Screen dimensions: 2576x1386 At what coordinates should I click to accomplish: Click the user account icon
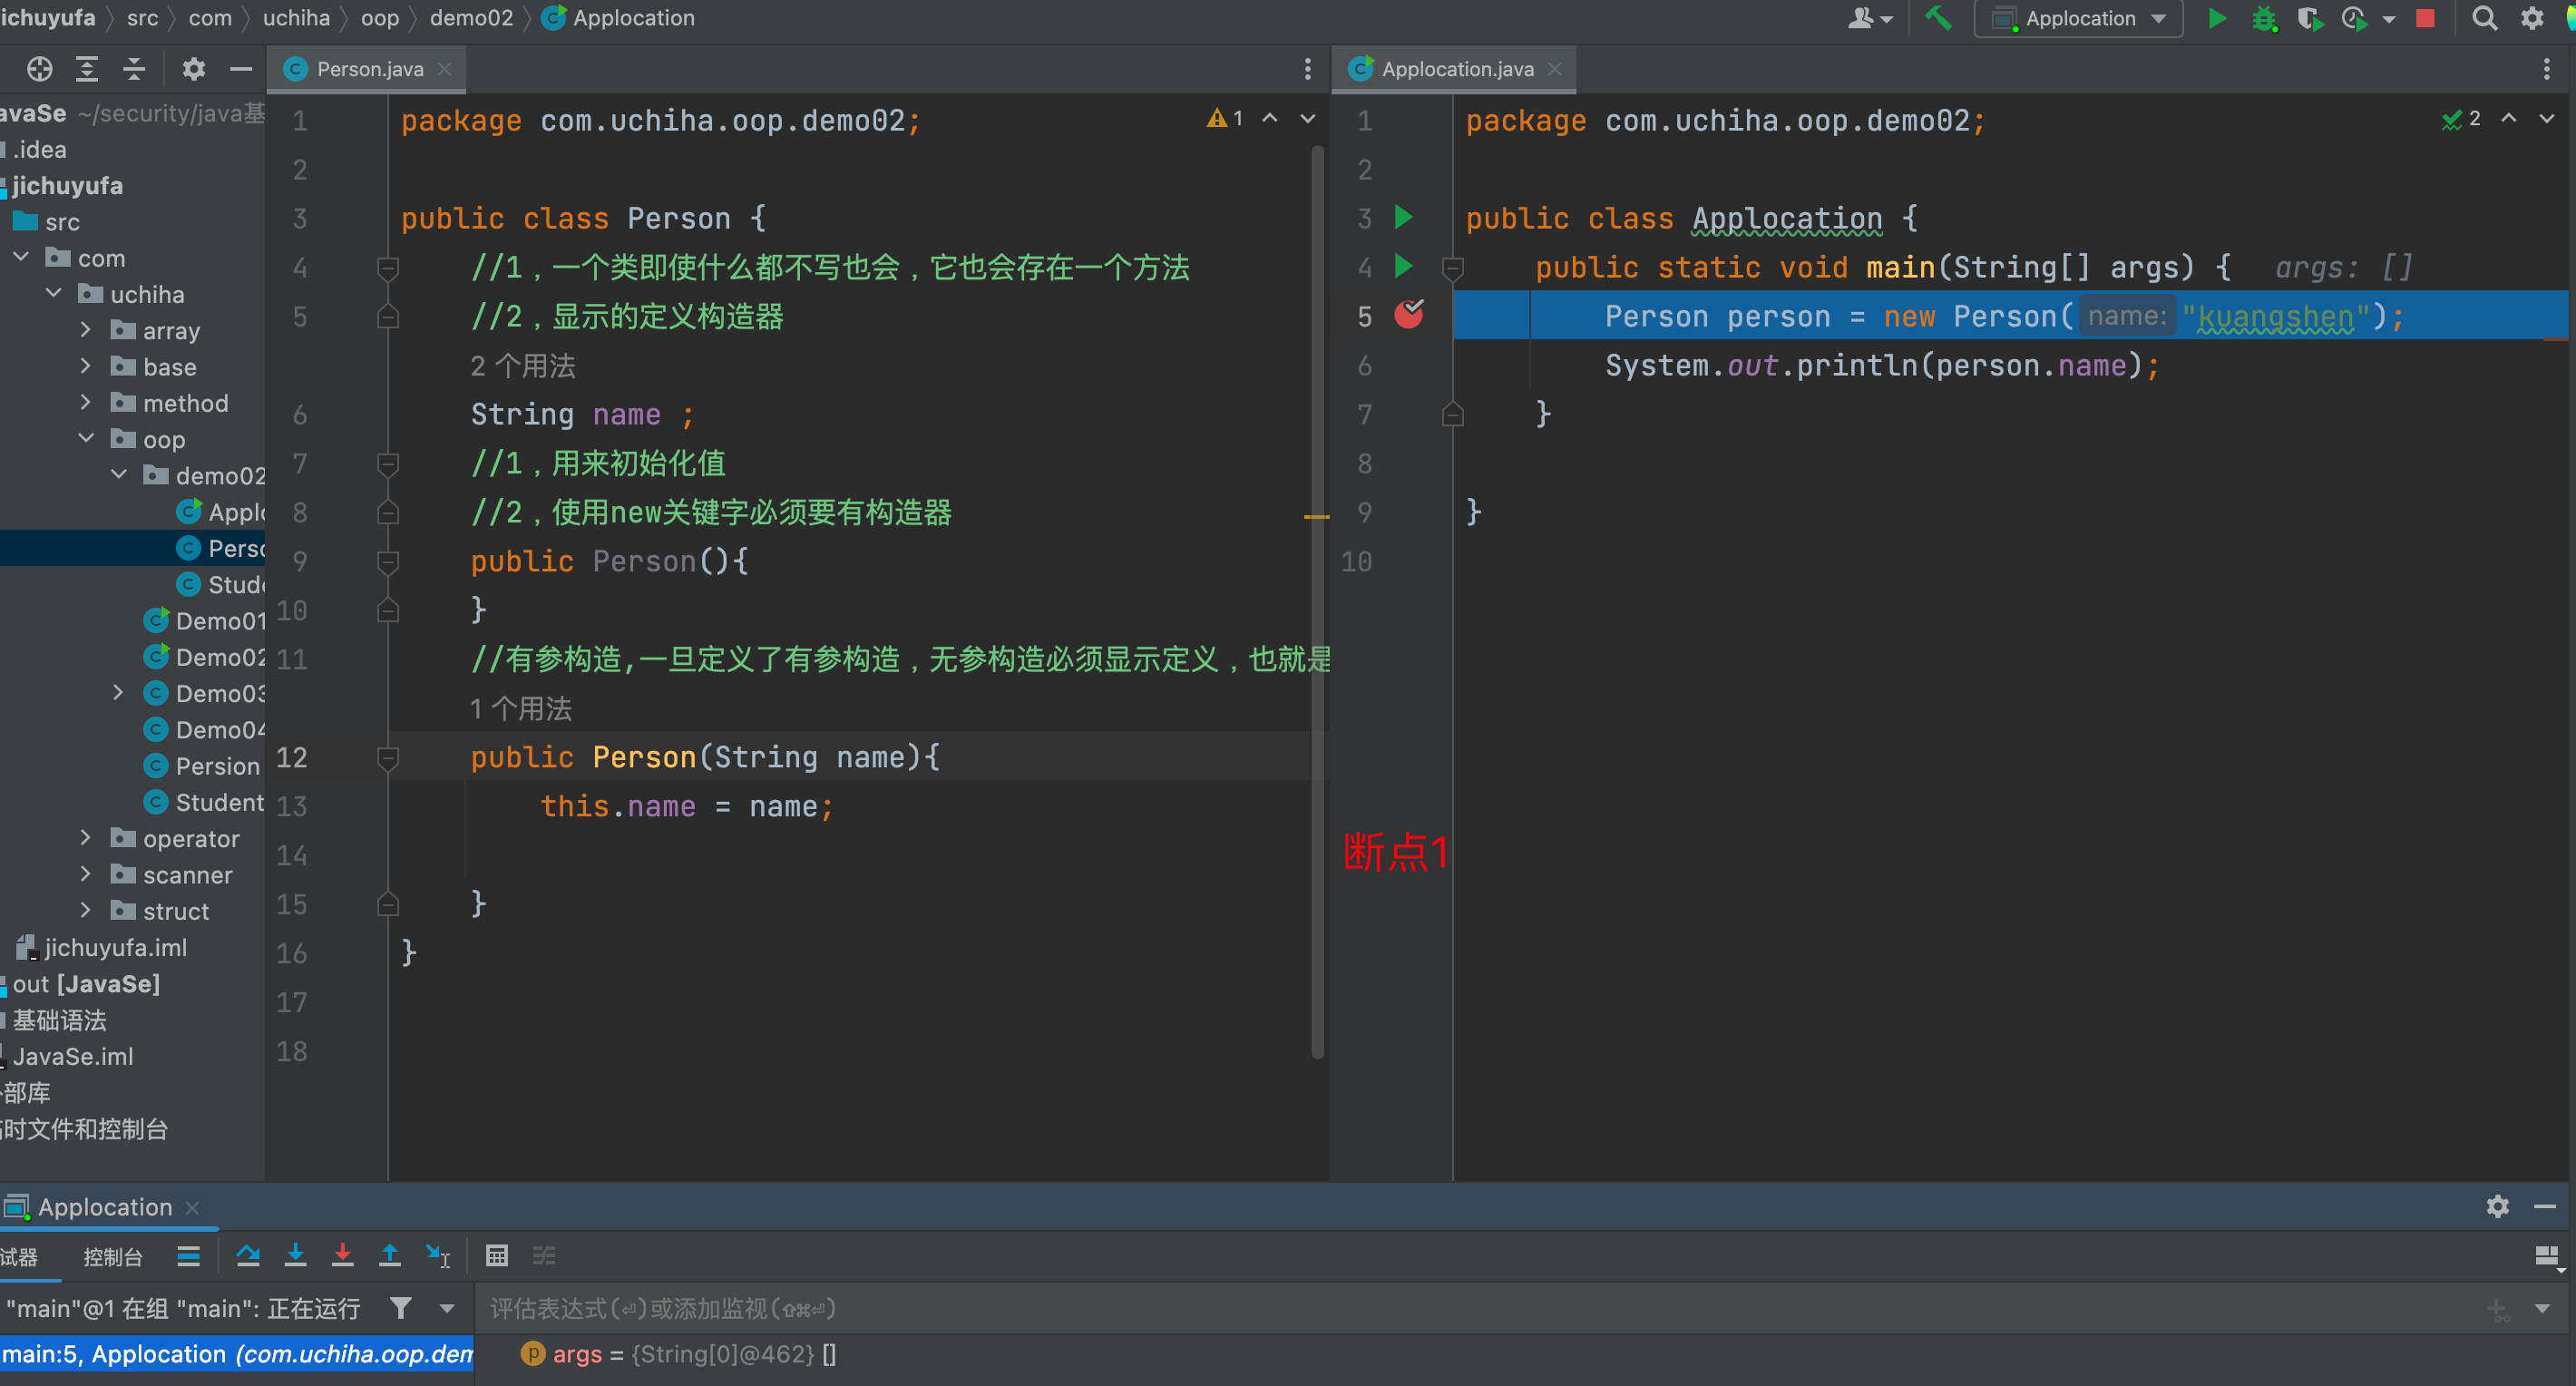[x=1869, y=19]
